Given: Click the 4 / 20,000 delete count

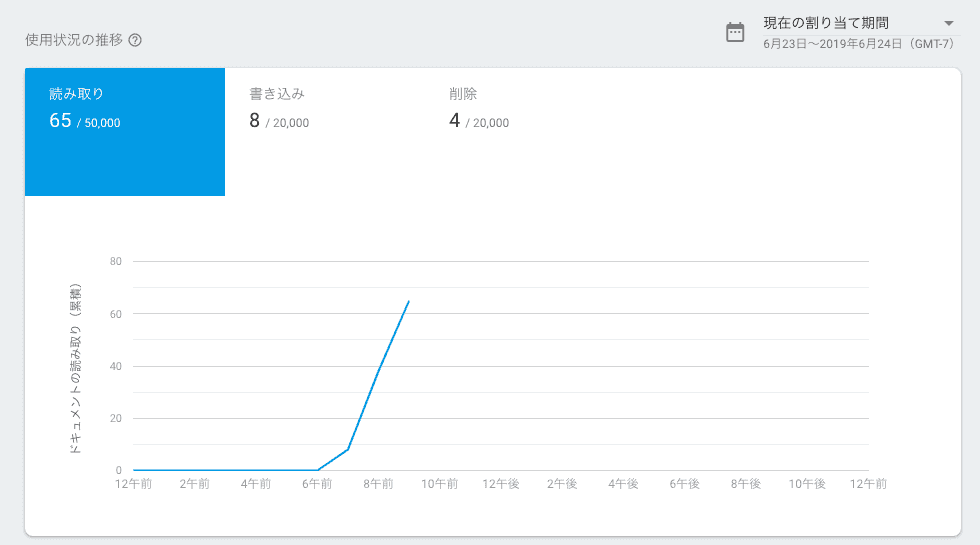Looking at the screenshot, I should point(479,122).
